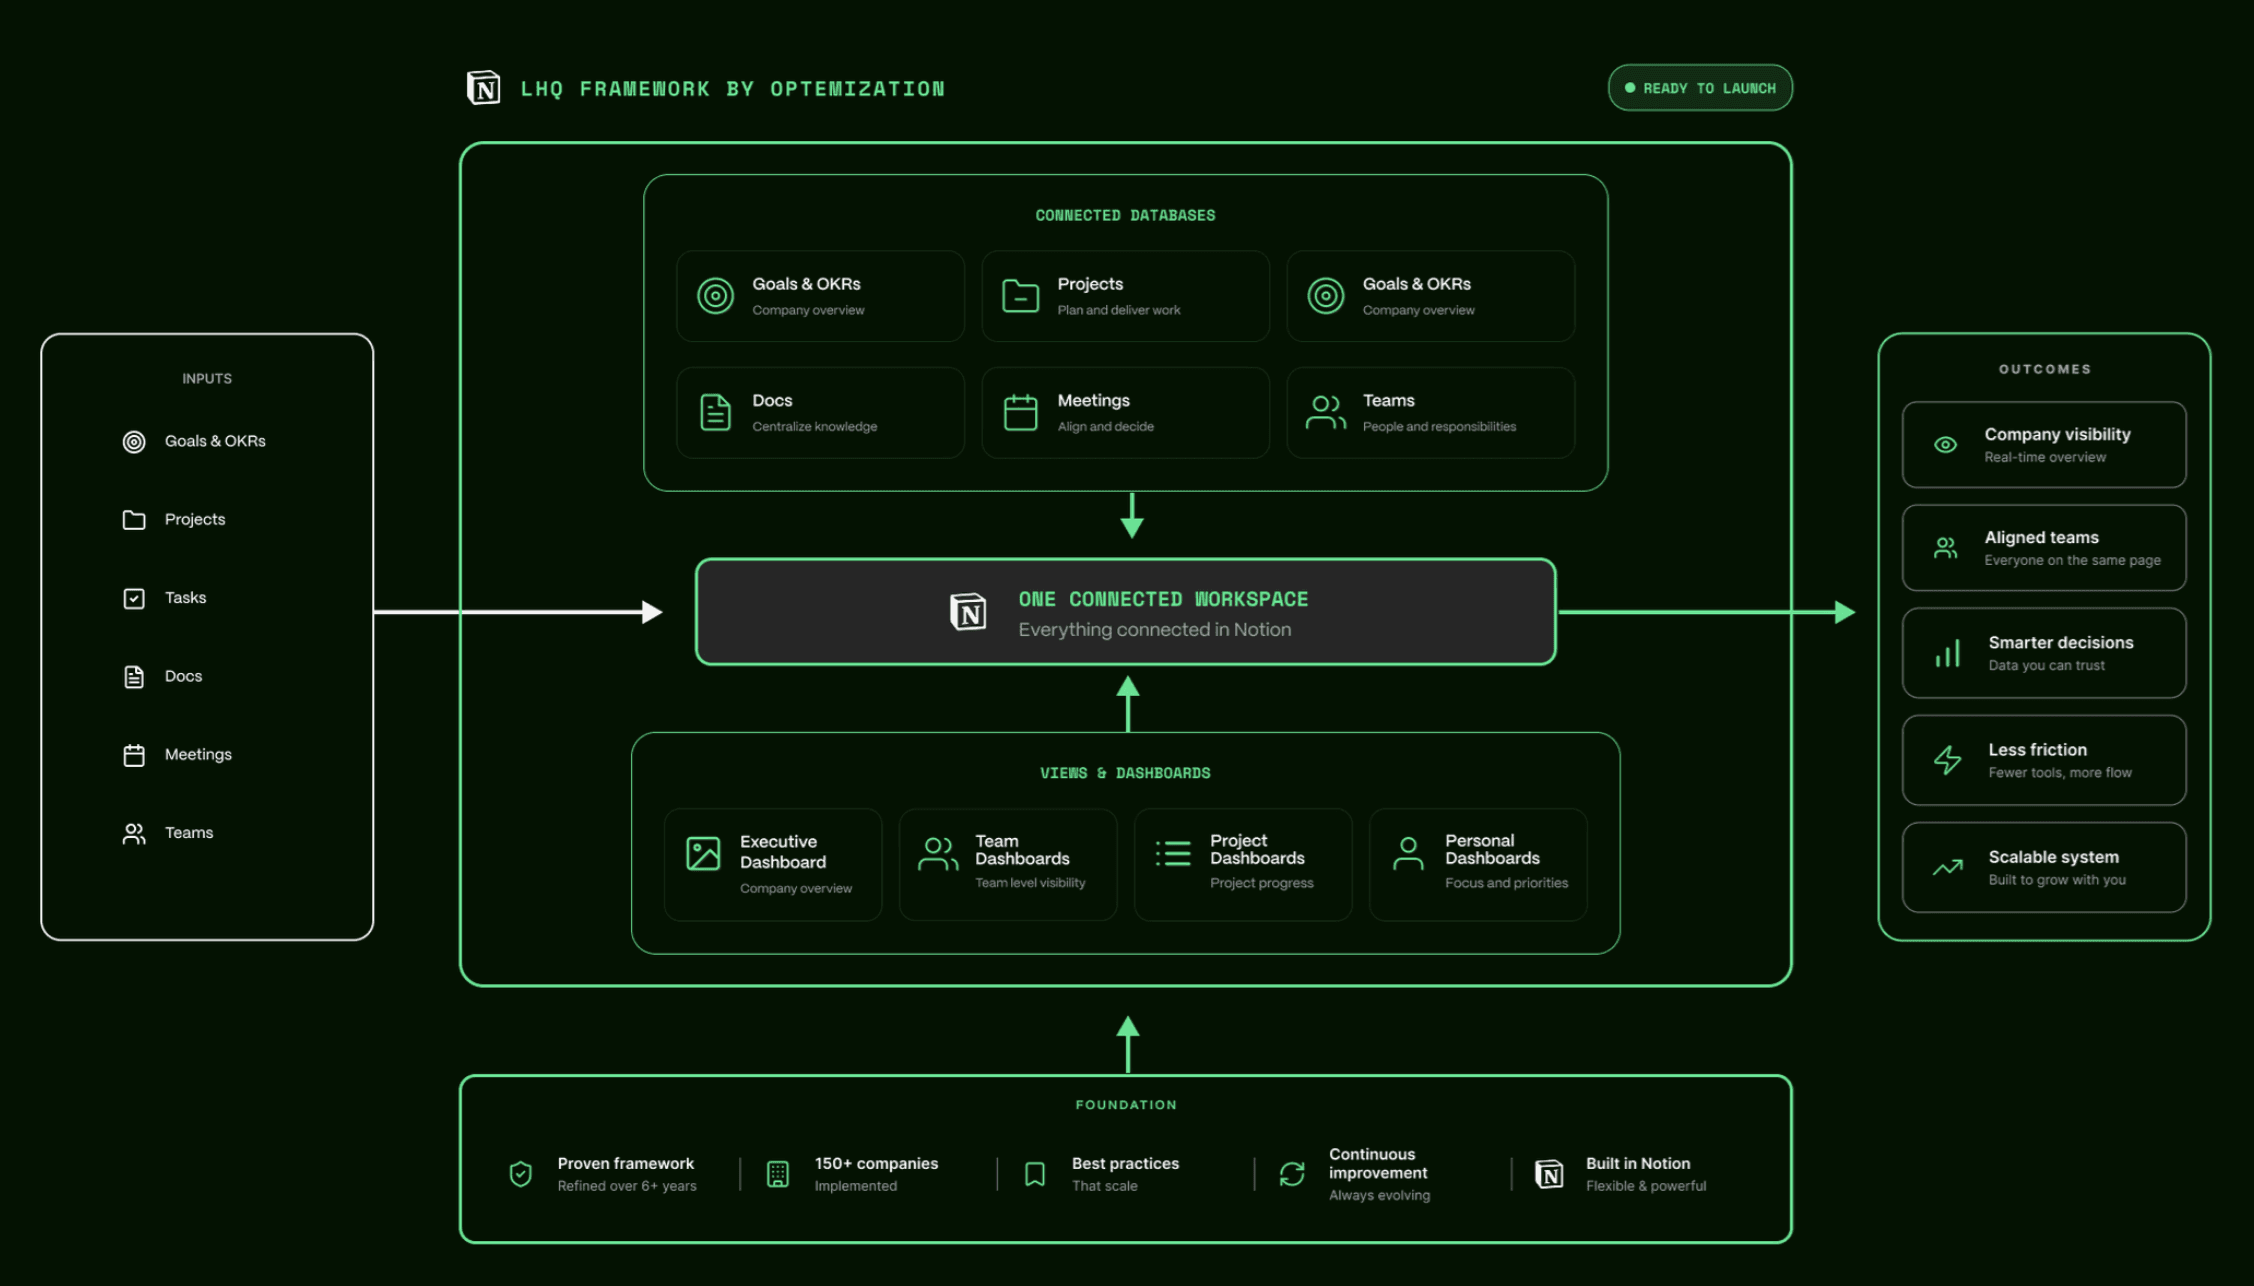Click the Views & Dashboards section heading
This screenshot has height=1286, width=2254.
pos(1125,773)
